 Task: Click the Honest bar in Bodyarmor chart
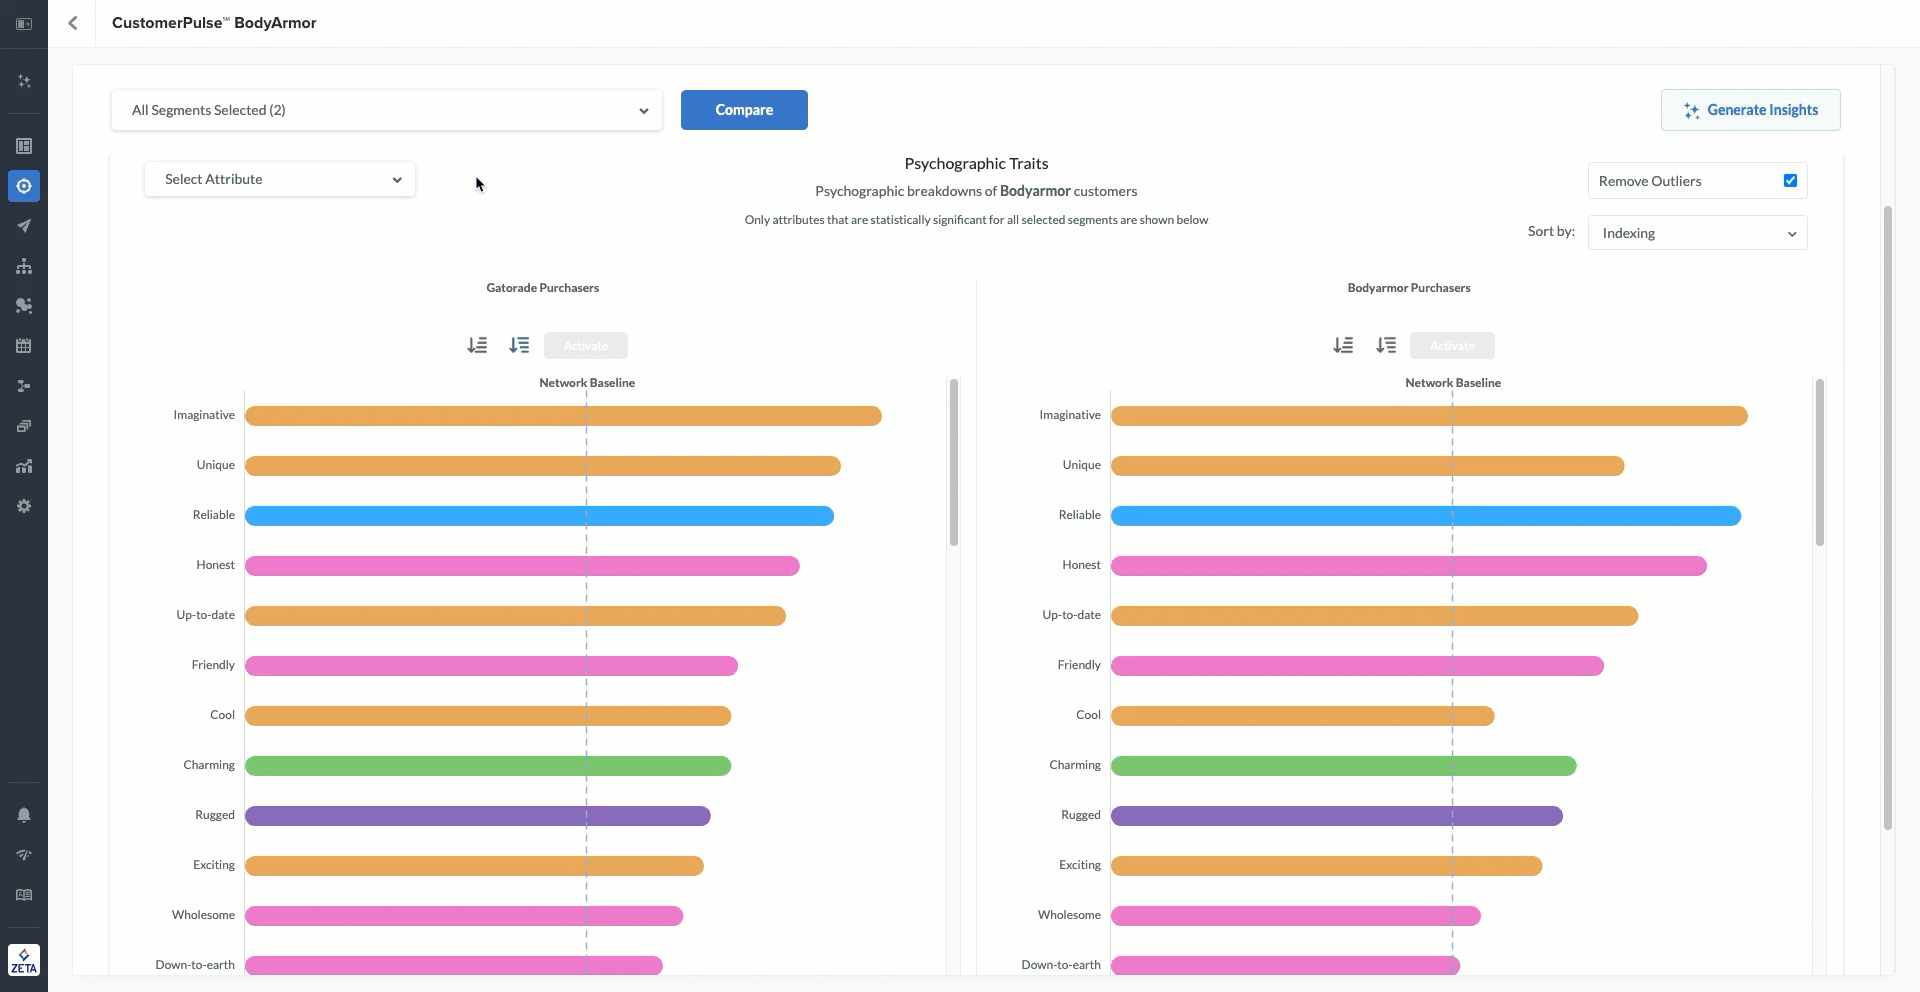(1409, 566)
